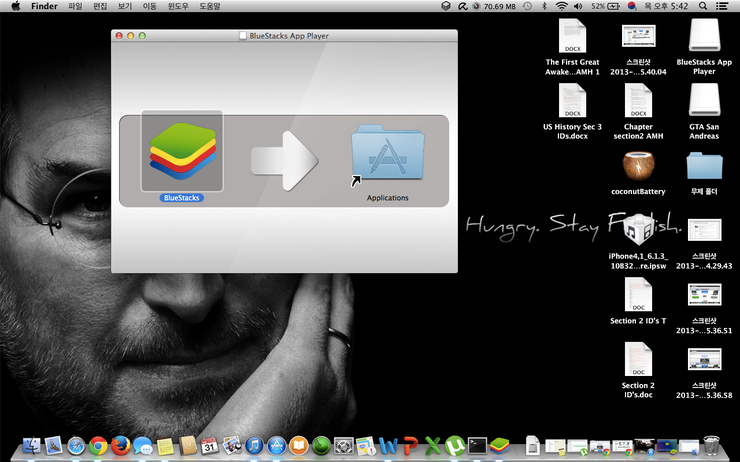Click the Applications label in installer window
The image size is (740, 462).
[x=387, y=198]
